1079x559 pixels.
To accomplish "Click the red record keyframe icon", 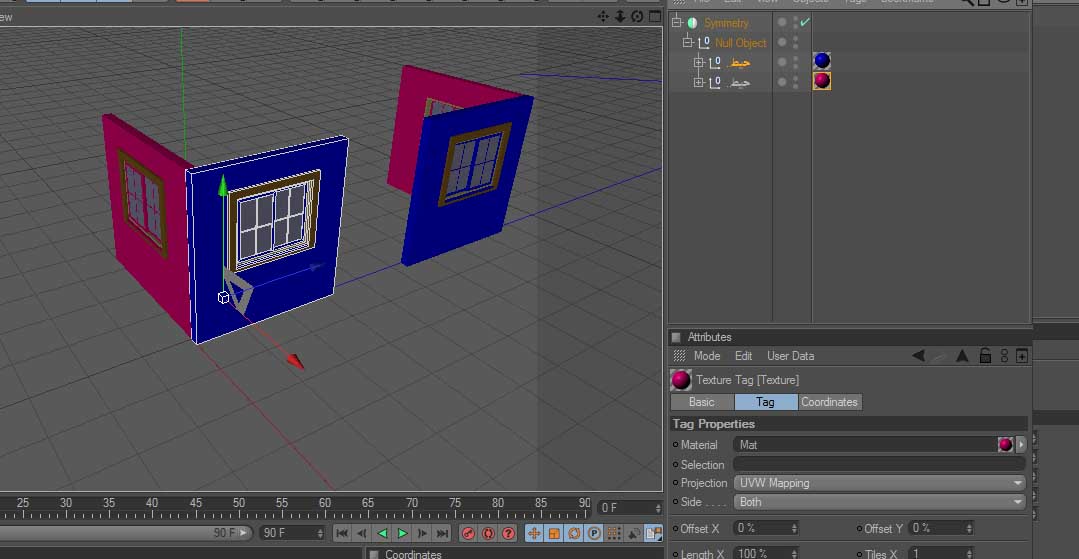I will tap(468, 534).
